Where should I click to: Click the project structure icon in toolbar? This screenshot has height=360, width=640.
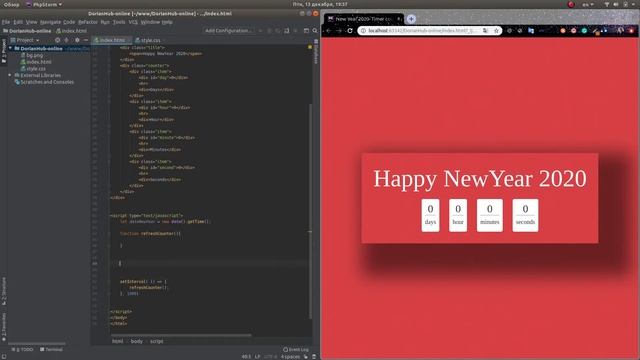tap(306, 31)
